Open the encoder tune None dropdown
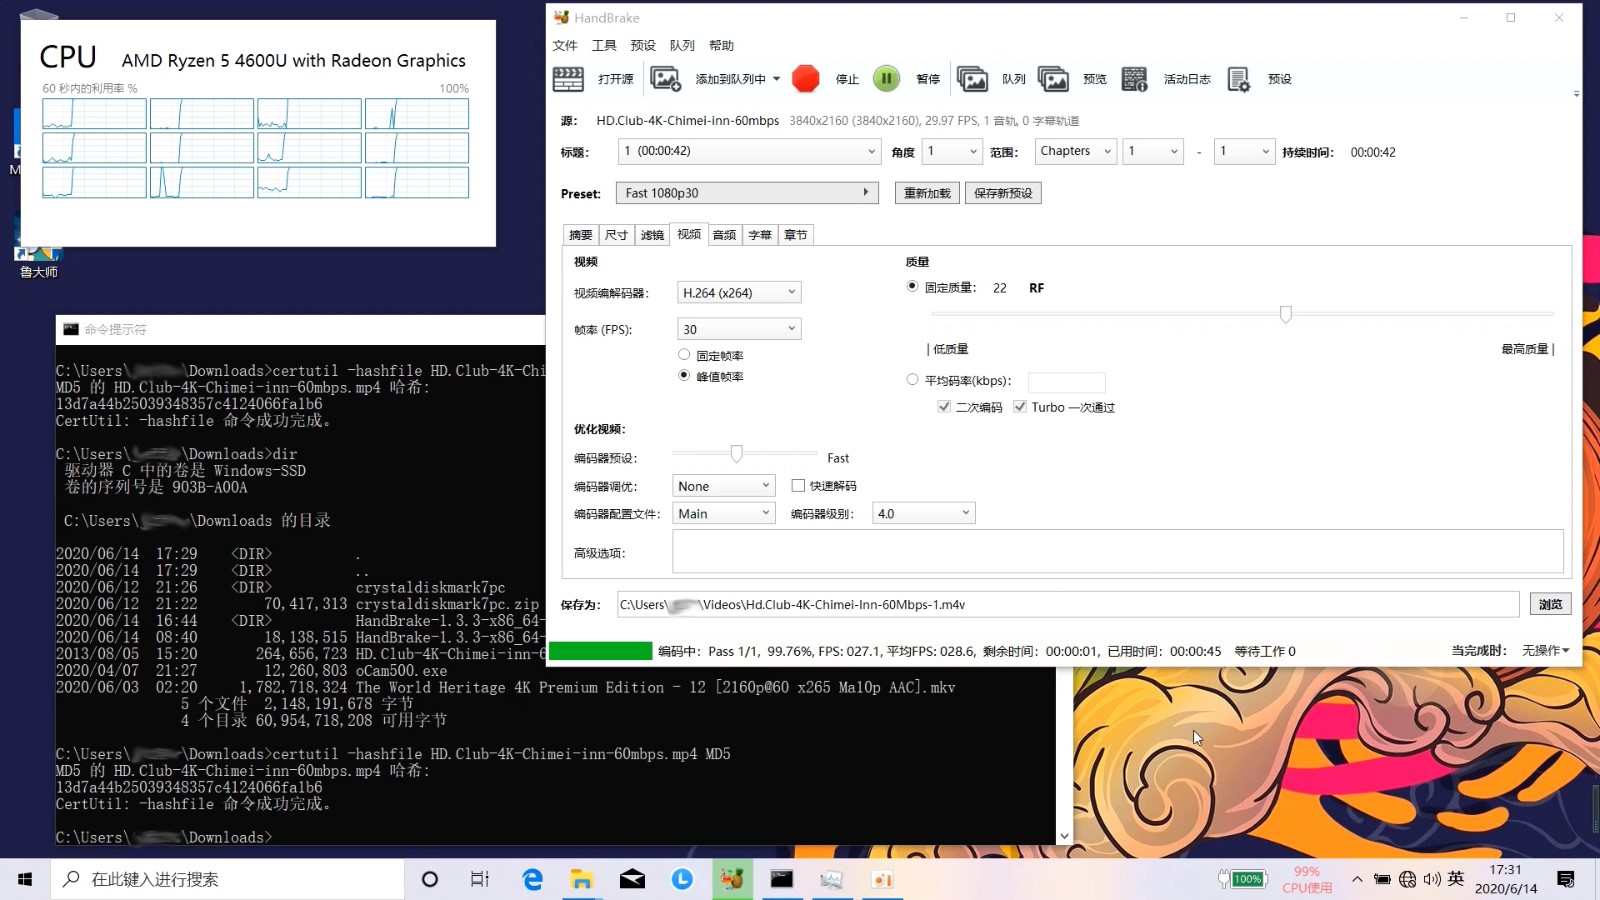The image size is (1600, 900). pos(724,486)
